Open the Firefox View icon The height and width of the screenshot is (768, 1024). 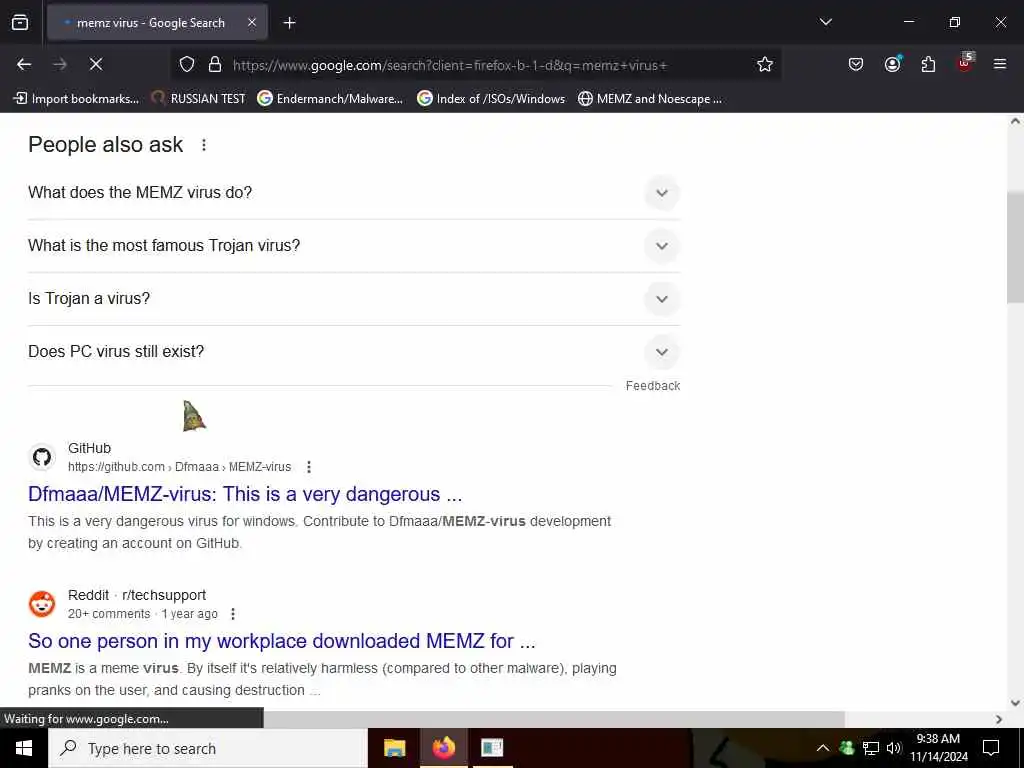(20, 23)
